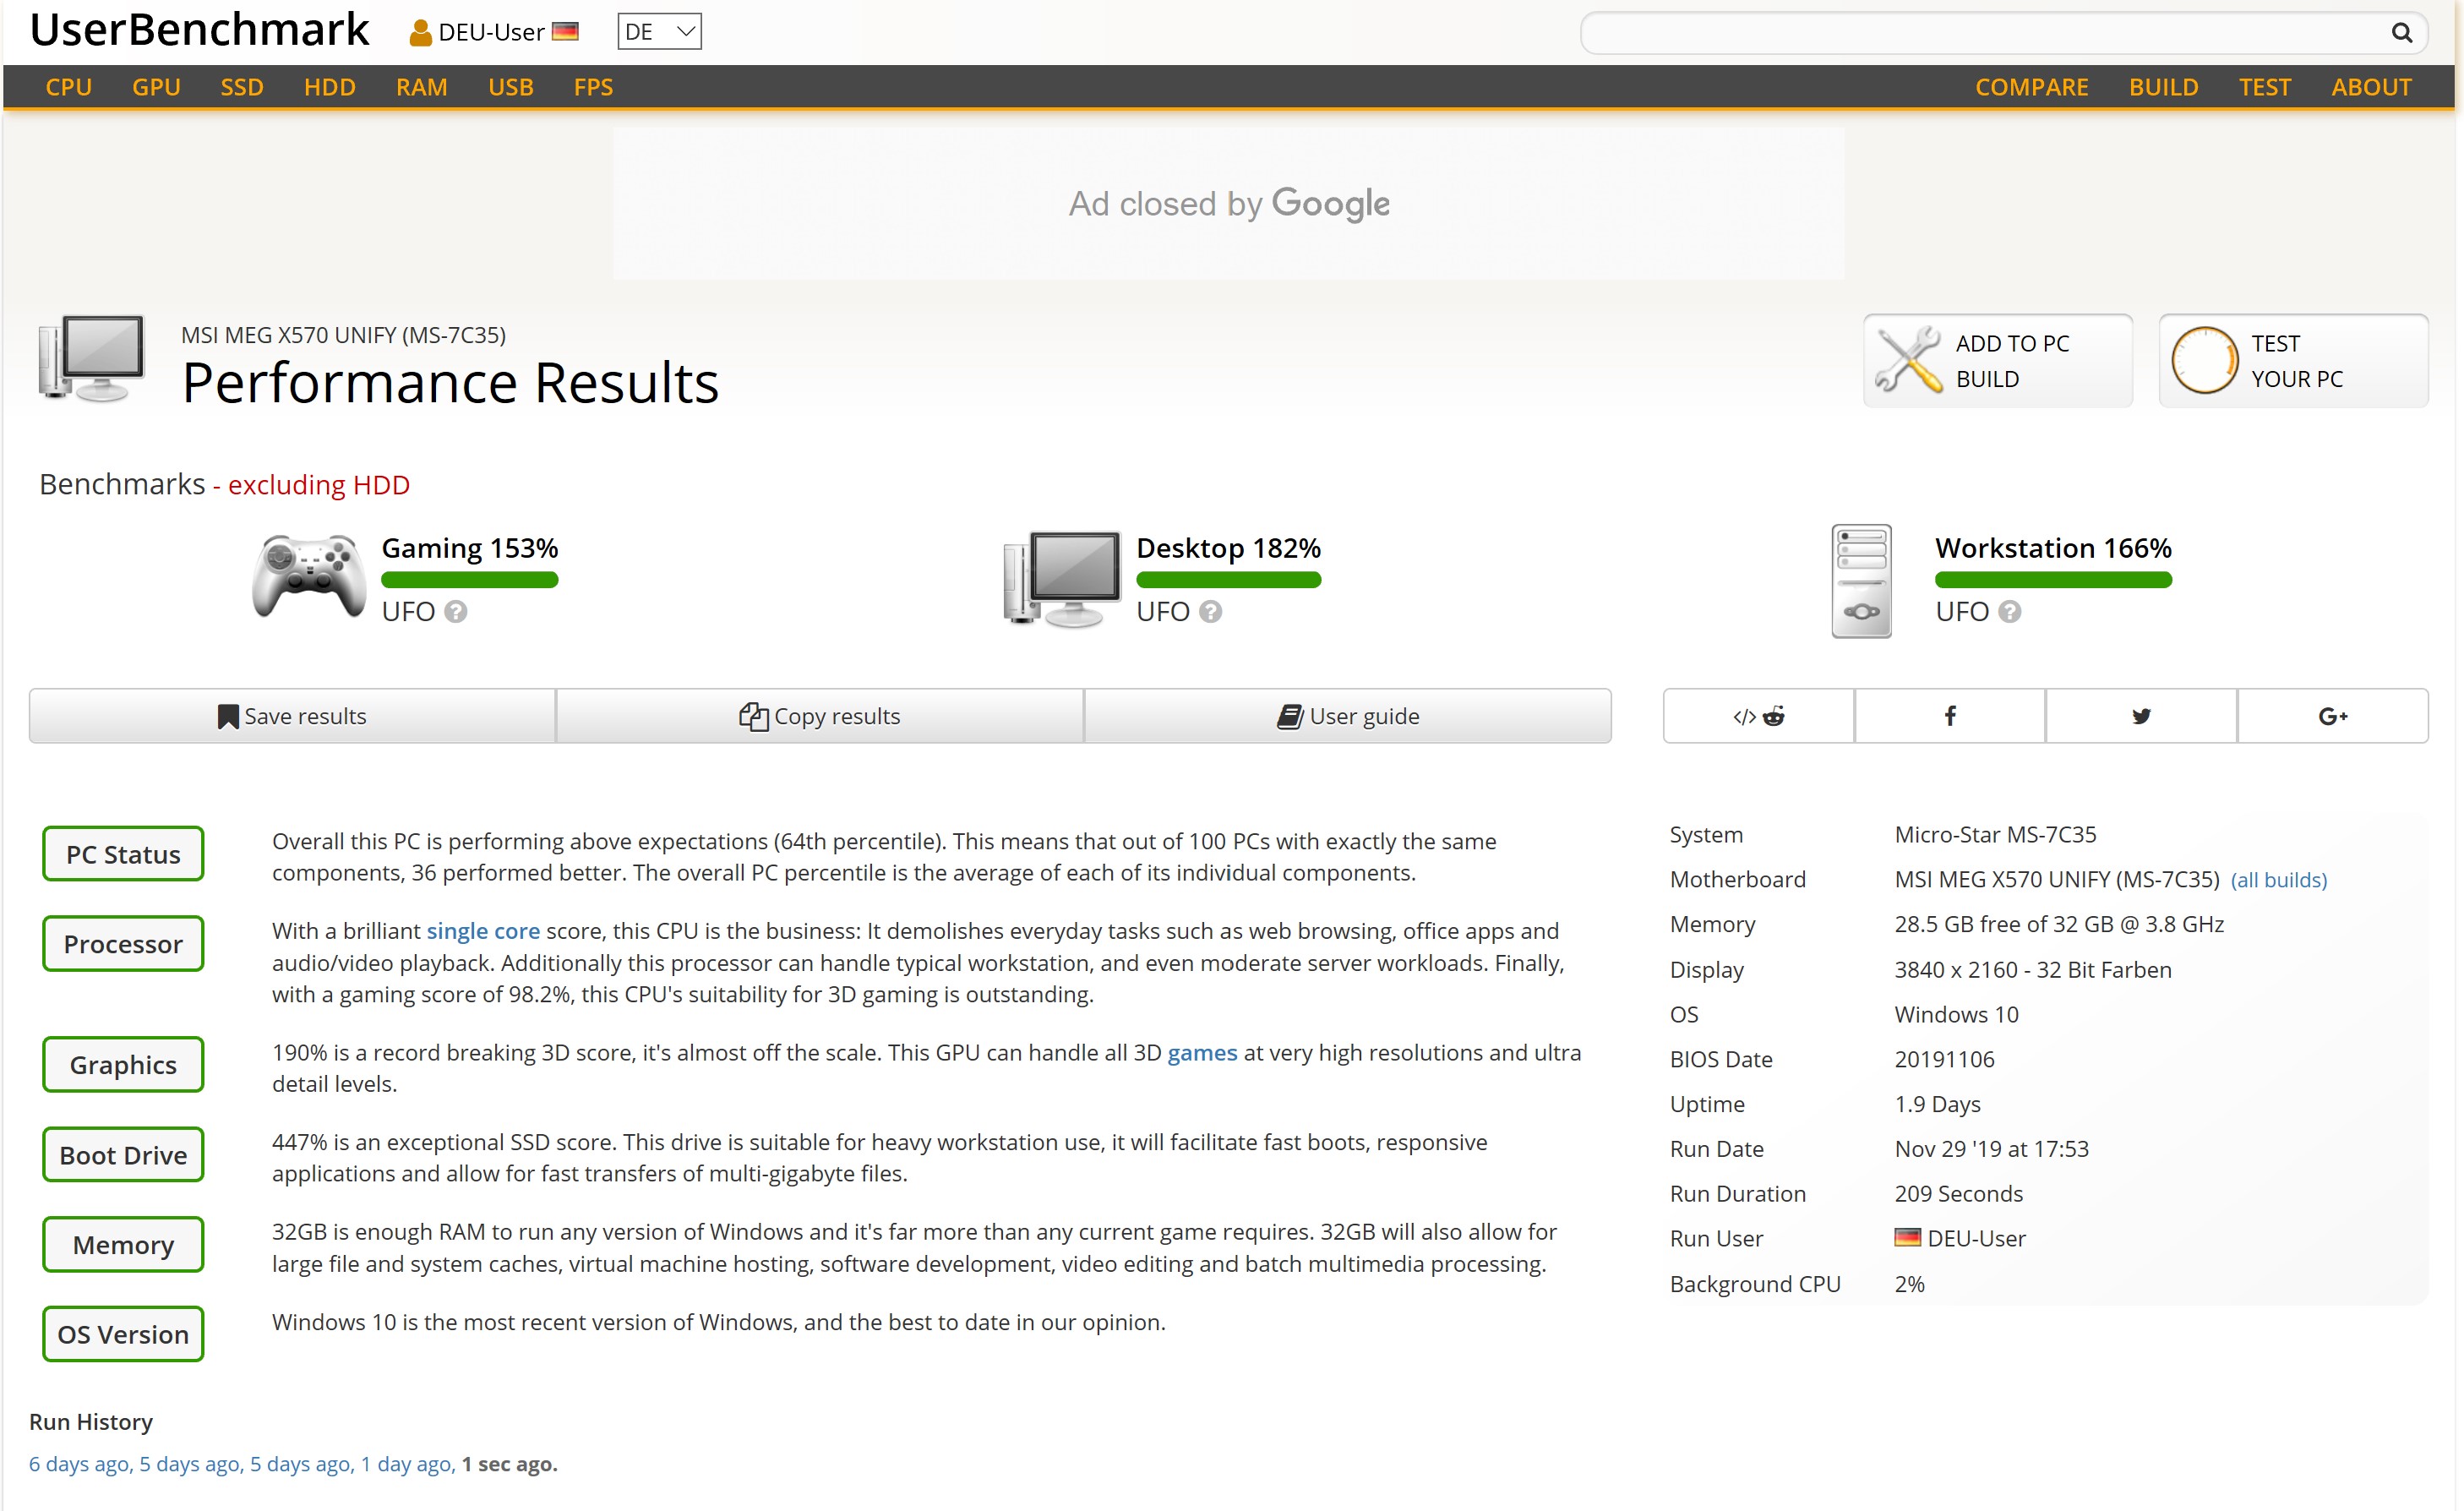Click the Test Your PC button
The image size is (2464, 1511).
[x=2293, y=360]
